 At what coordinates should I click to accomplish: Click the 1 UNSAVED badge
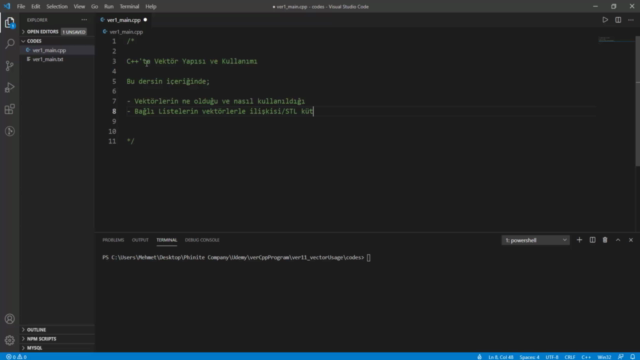(74, 32)
